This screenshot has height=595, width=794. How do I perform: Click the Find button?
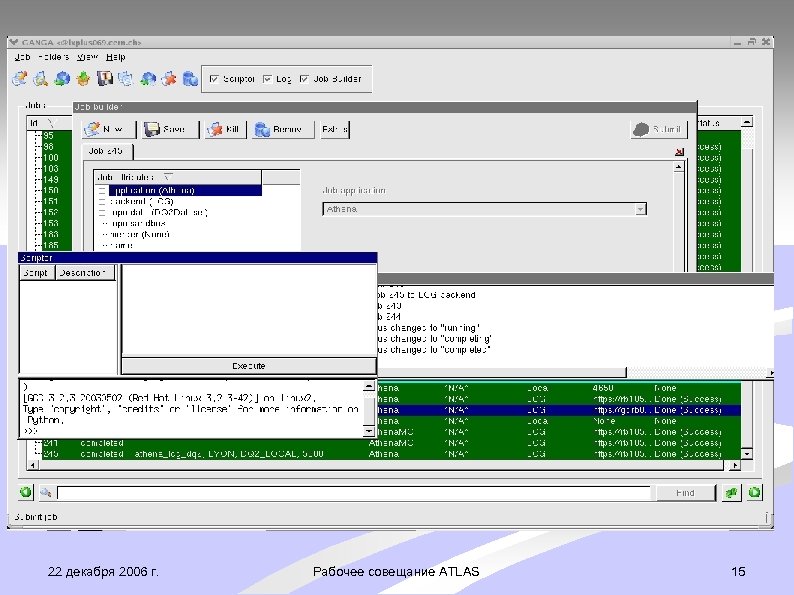tap(685, 493)
